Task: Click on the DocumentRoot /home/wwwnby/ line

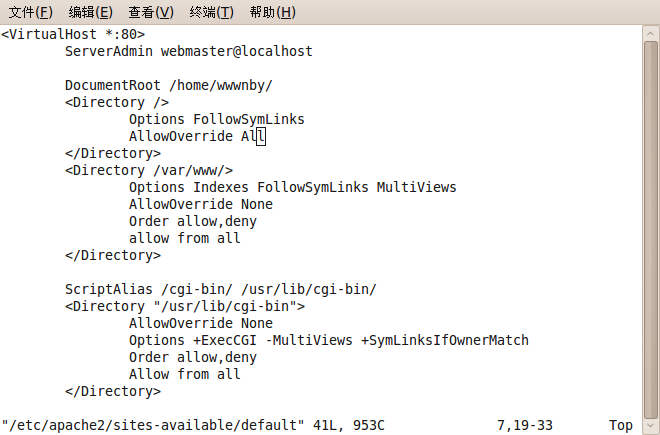Action: [x=169, y=85]
